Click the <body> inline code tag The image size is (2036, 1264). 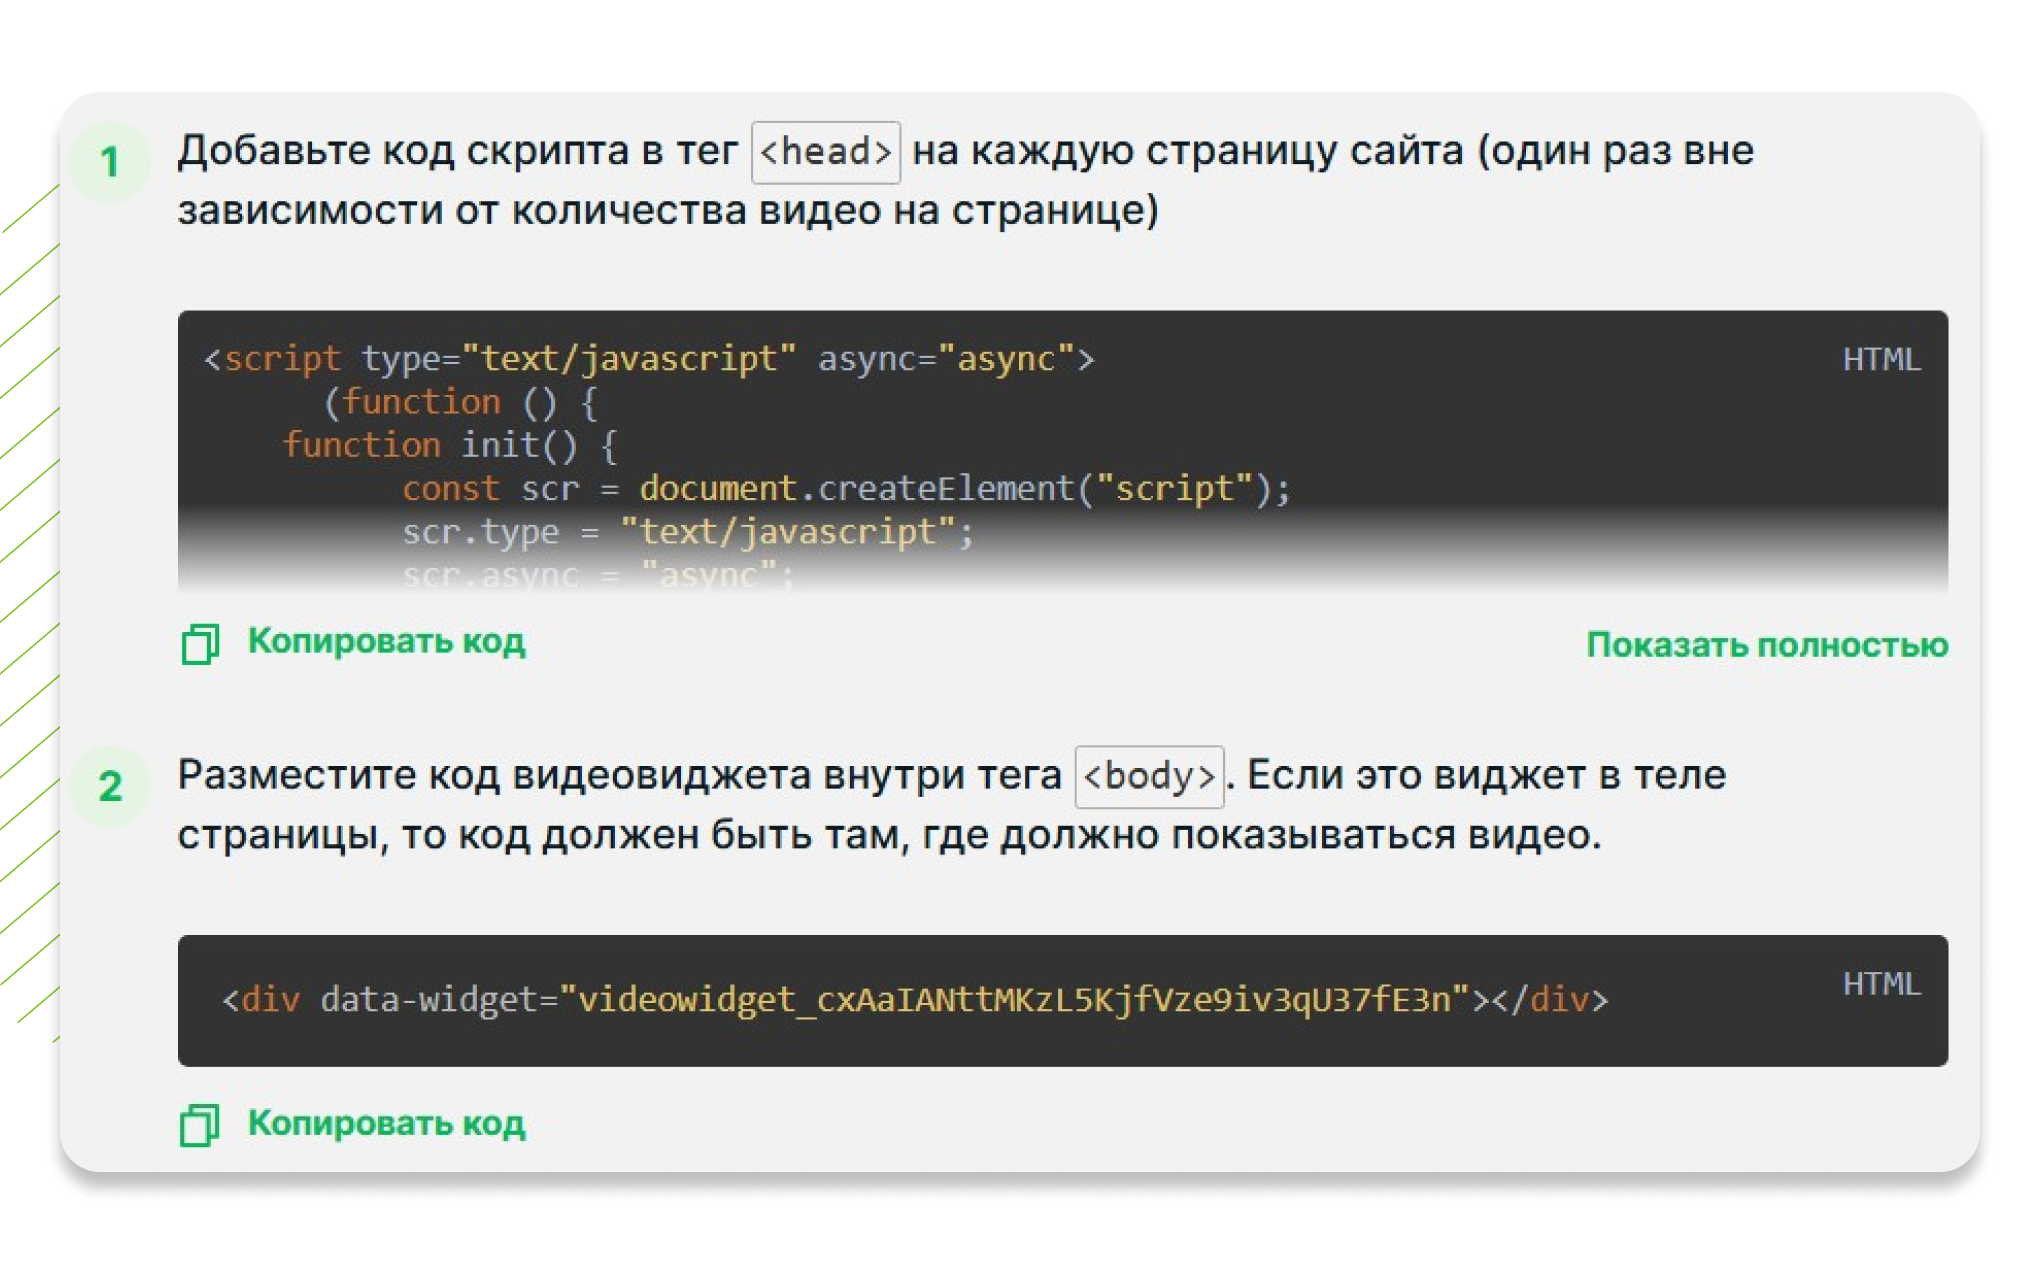1148,777
